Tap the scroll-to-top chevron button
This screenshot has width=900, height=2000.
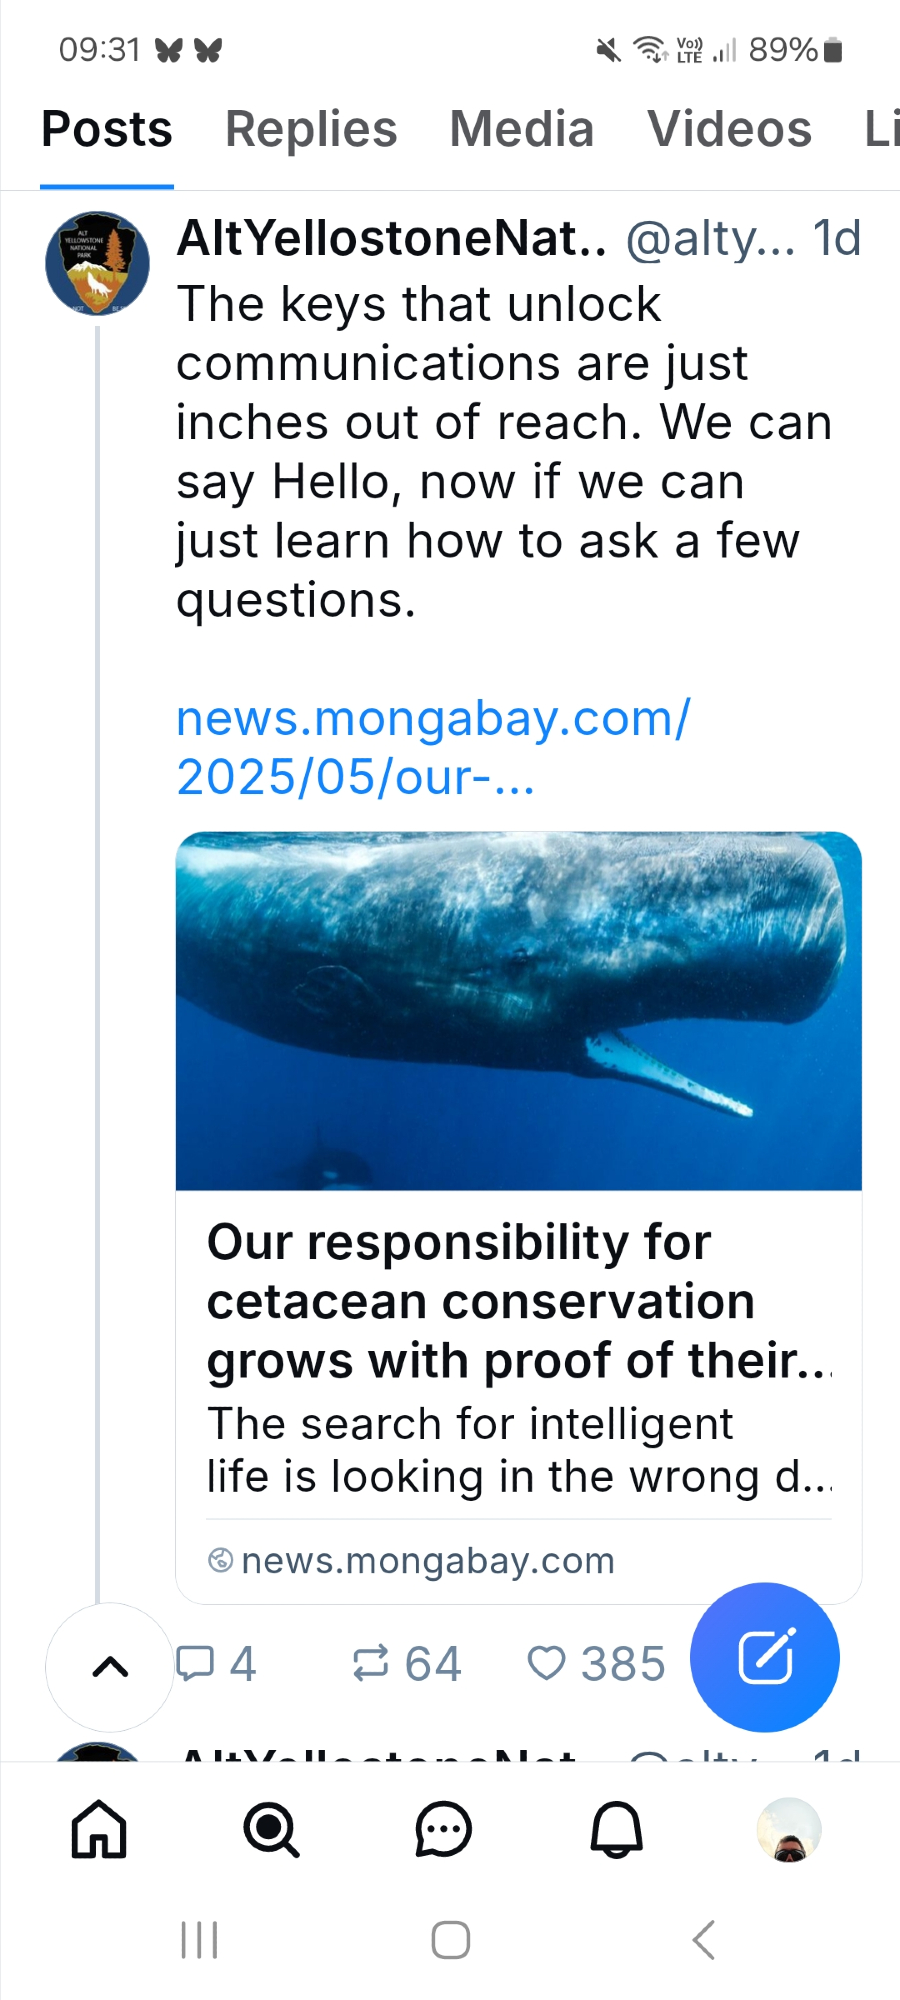pyautogui.click(x=110, y=1666)
